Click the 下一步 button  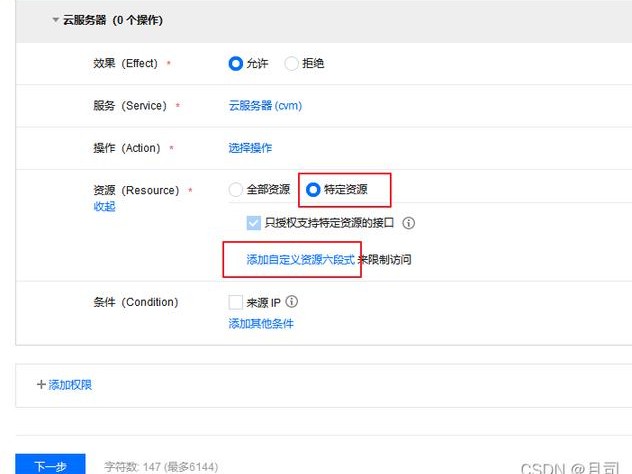coord(50,464)
